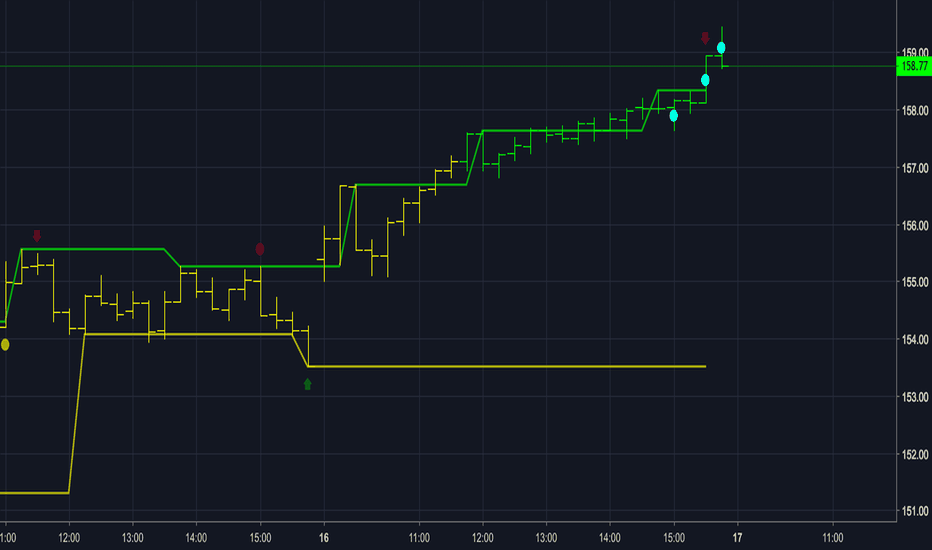Click the green 158.77 current price label
This screenshot has height=550, width=932.
tap(914, 66)
